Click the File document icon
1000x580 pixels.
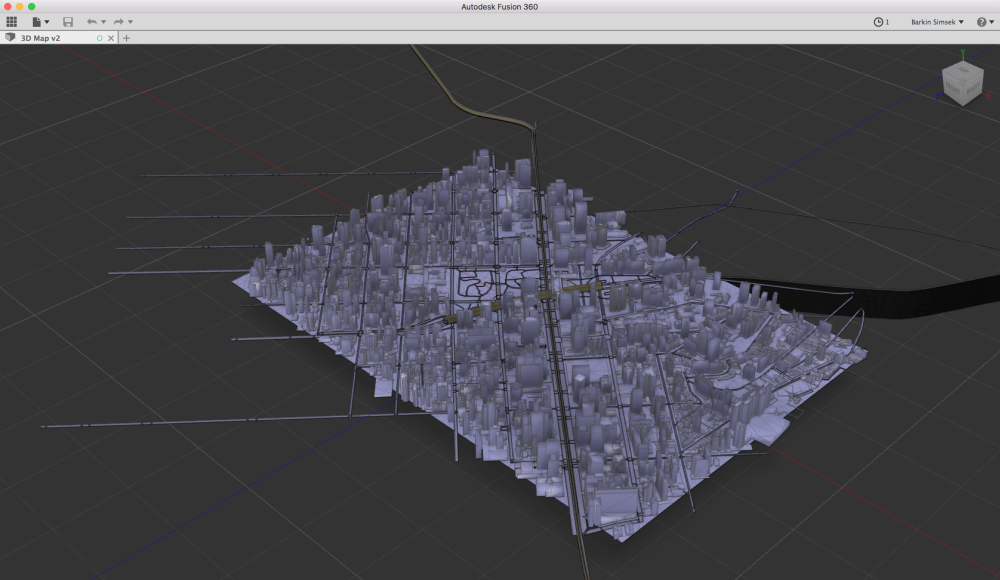(x=37, y=21)
